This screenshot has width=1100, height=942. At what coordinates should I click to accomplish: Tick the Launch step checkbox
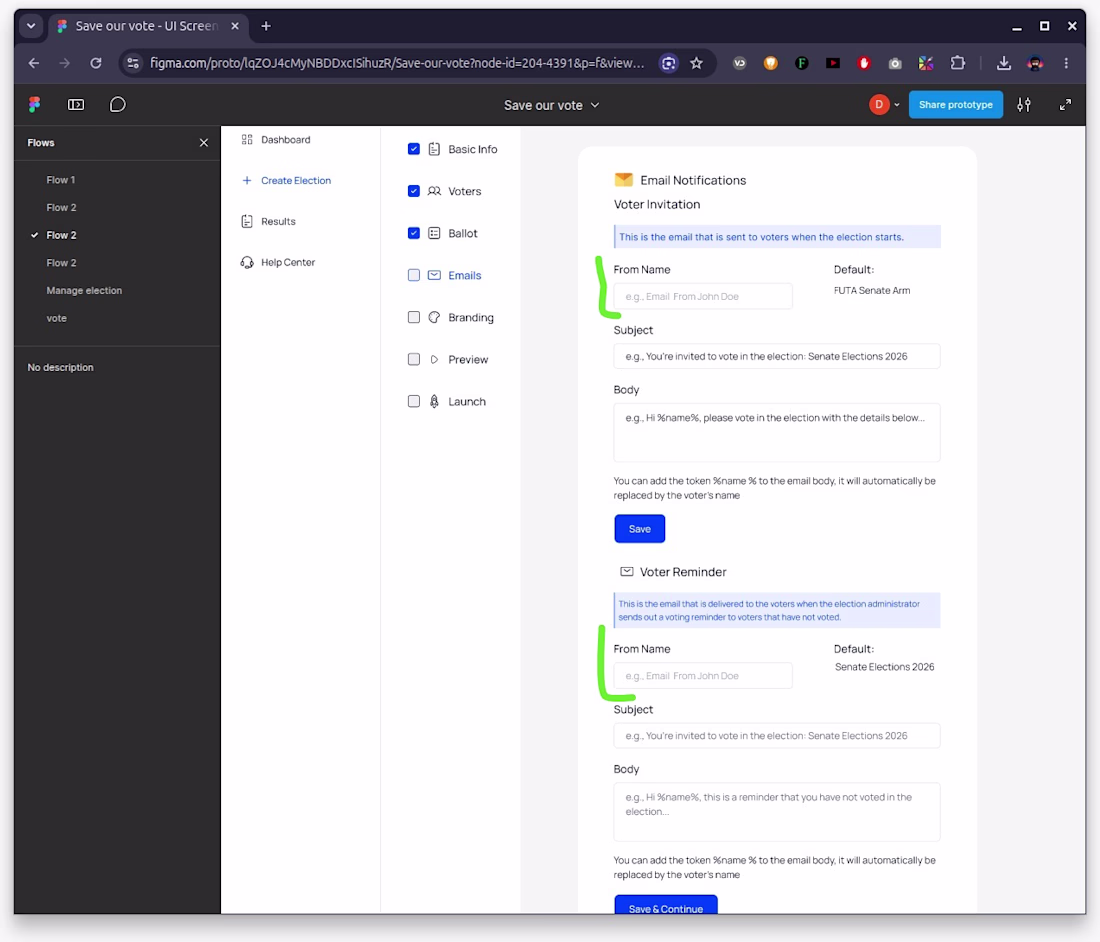(414, 401)
